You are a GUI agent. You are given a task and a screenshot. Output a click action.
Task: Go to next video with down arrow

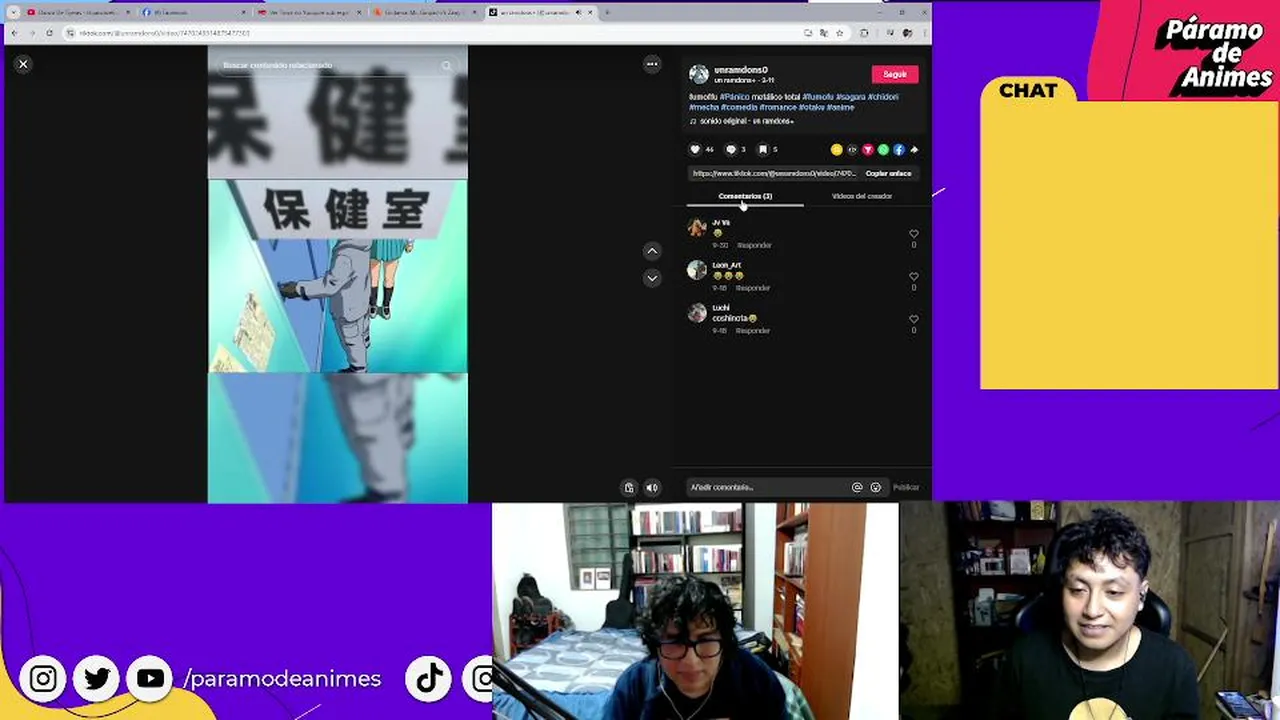652,278
